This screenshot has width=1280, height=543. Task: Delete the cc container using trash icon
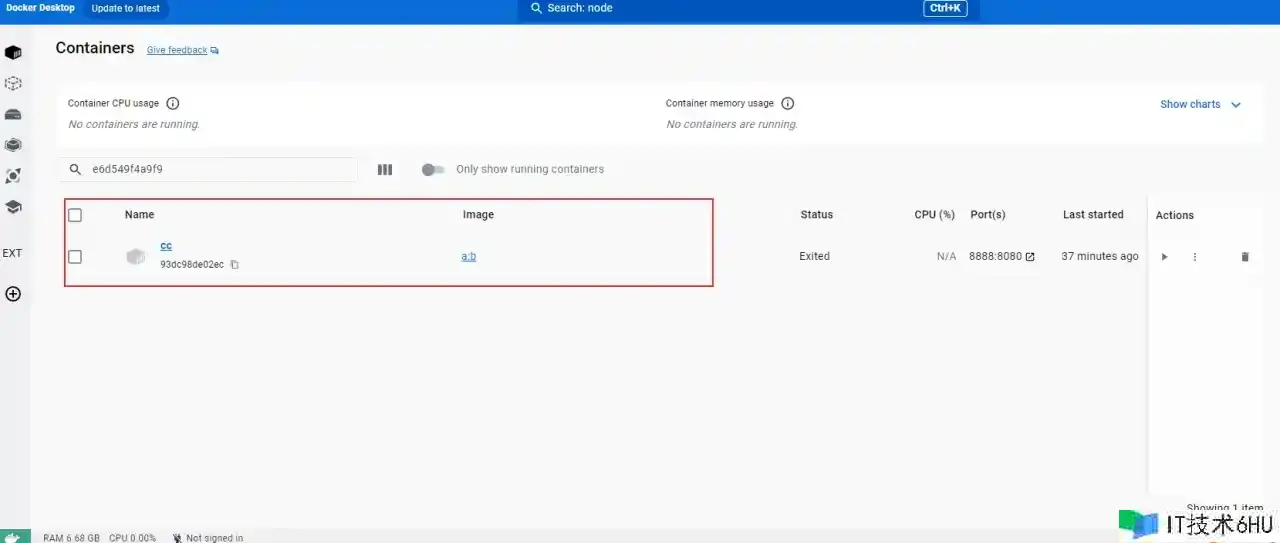pyautogui.click(x=1245, y=257)
